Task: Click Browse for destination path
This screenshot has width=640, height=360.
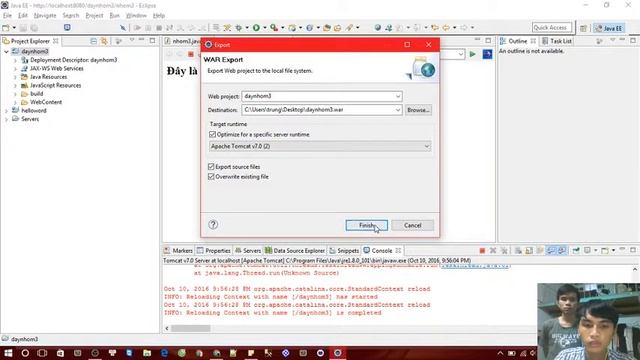Action: (418, 110)
